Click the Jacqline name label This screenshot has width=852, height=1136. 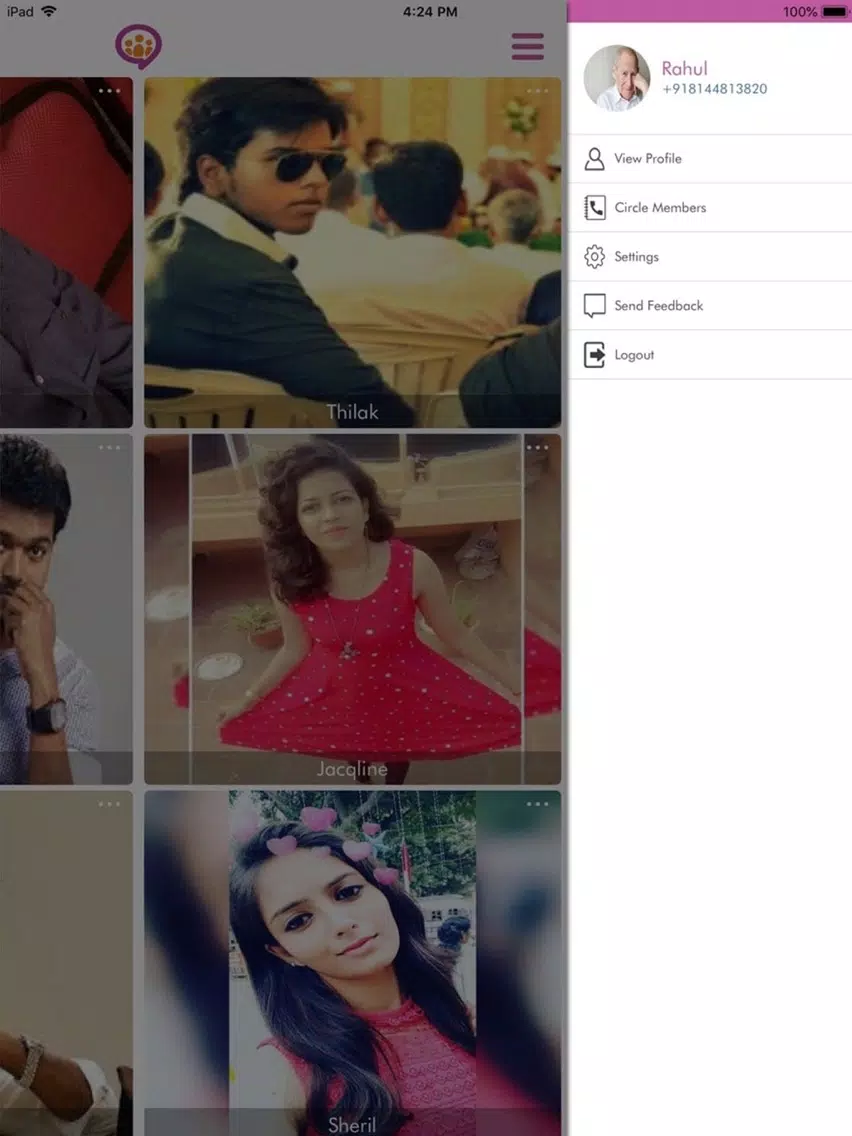pos(352,769)
